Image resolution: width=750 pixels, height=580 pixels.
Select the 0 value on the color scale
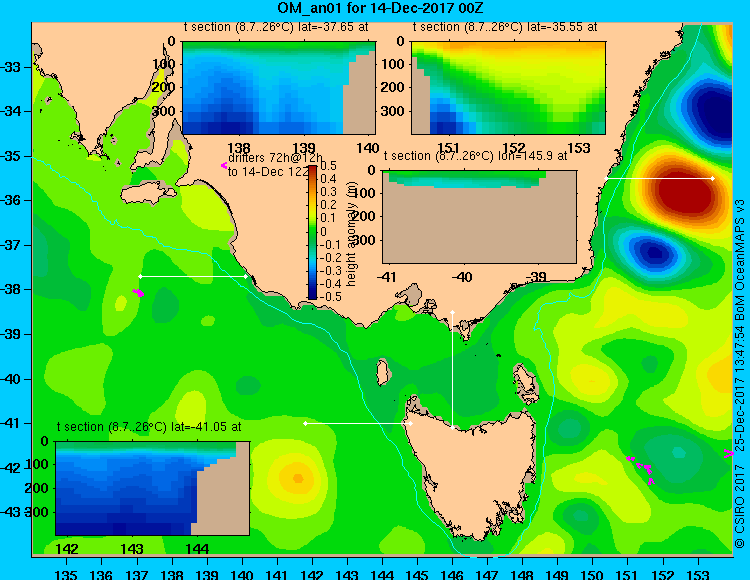tap(323, 232)
